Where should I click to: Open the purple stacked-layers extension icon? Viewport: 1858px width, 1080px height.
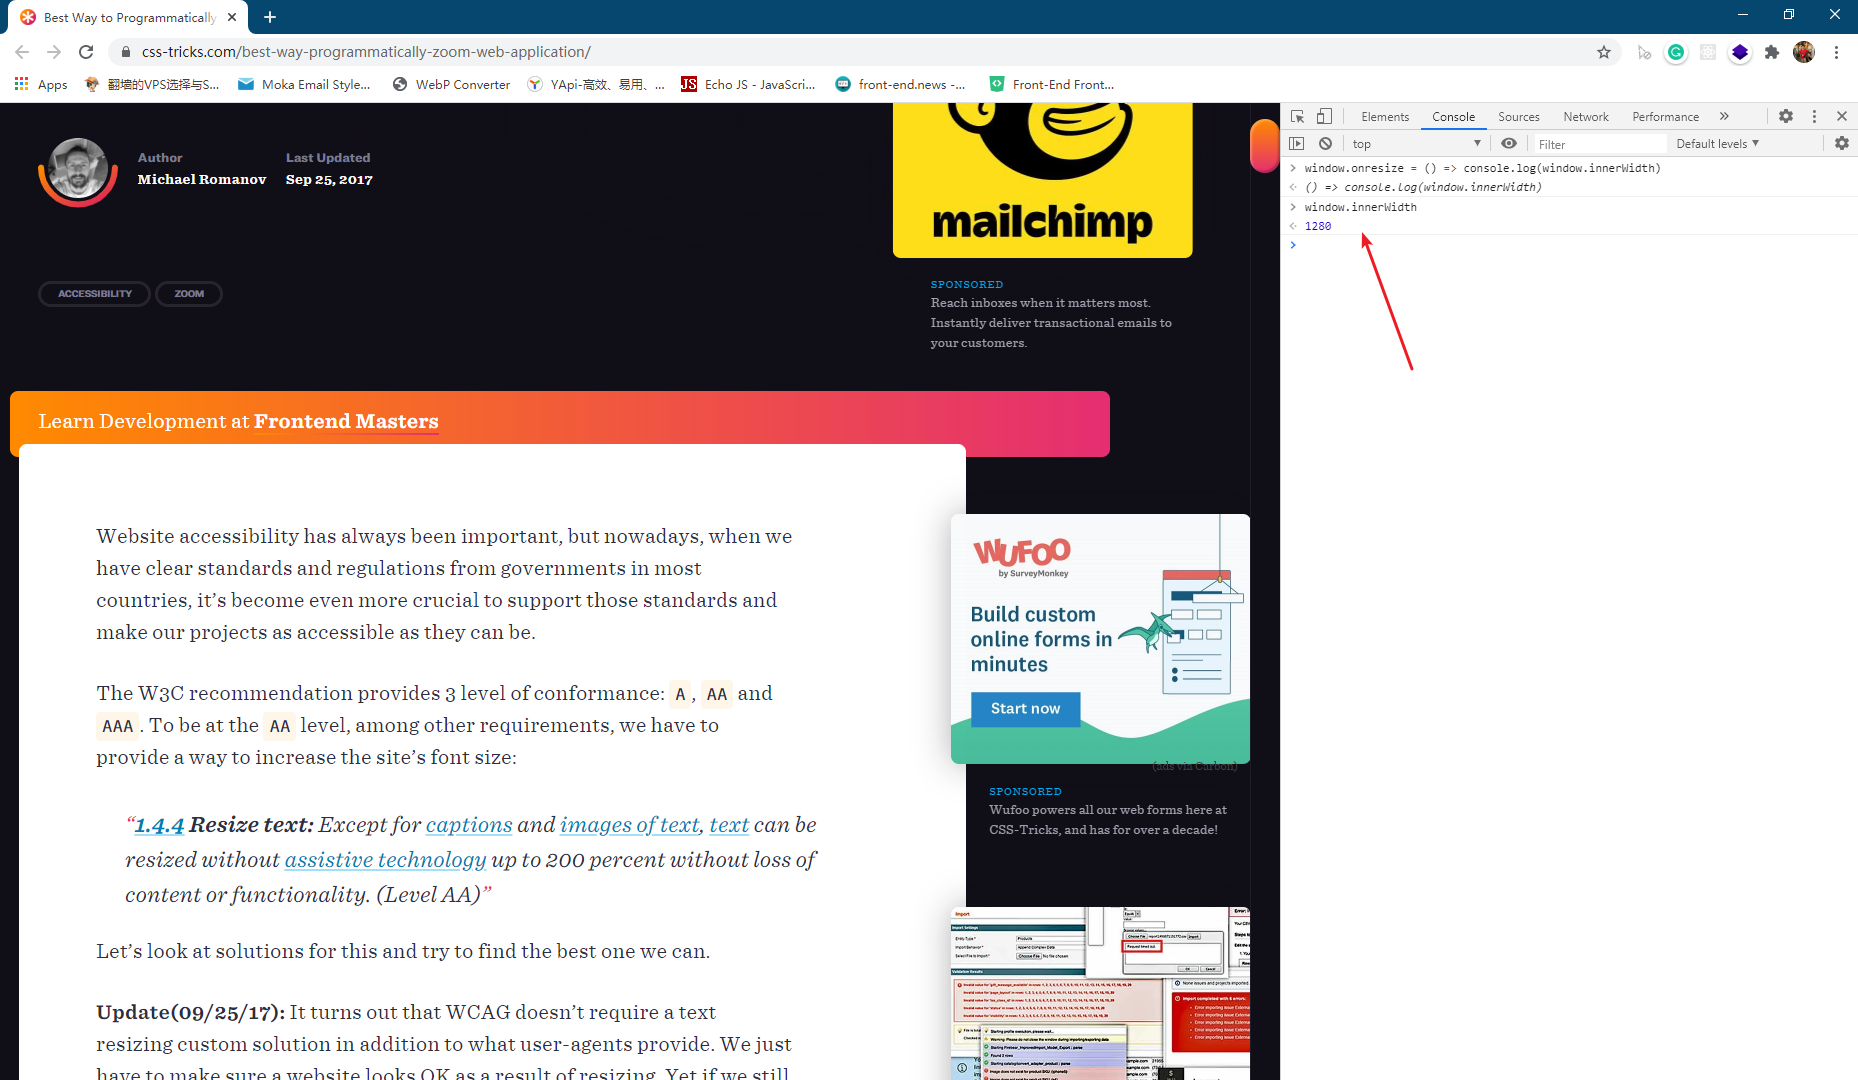point(1740,52)
